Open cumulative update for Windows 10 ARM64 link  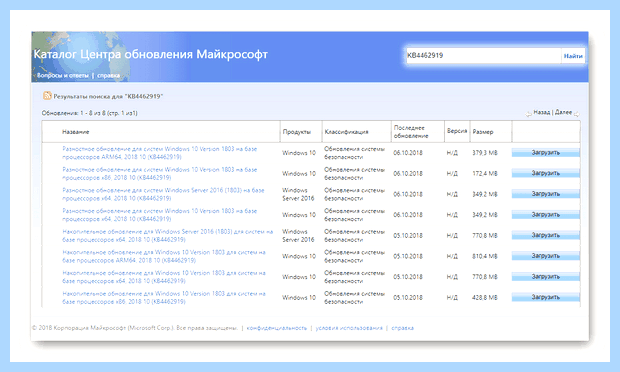point(164,256)
